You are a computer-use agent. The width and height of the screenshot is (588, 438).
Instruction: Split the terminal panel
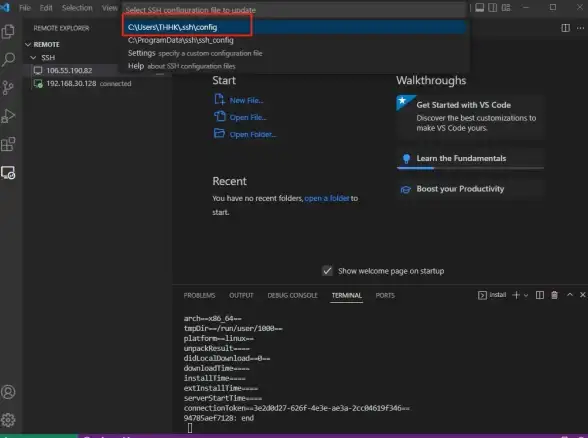[540, 295]
